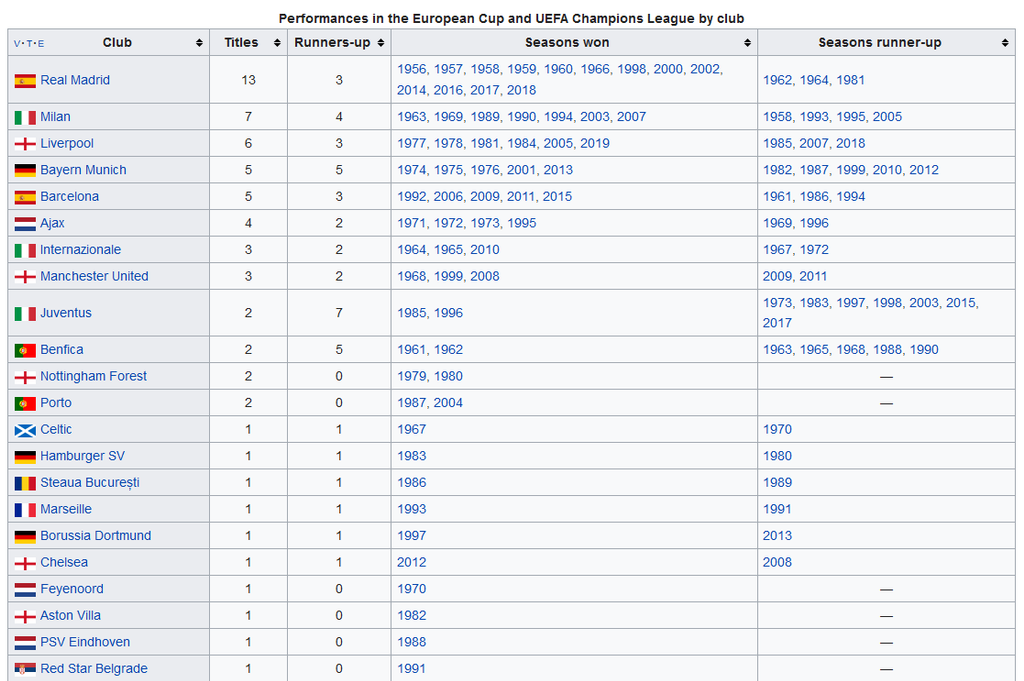Screen dimensions: 1024x681
Task: Click the France flag beside Marseille
Action: coord(25,510)
